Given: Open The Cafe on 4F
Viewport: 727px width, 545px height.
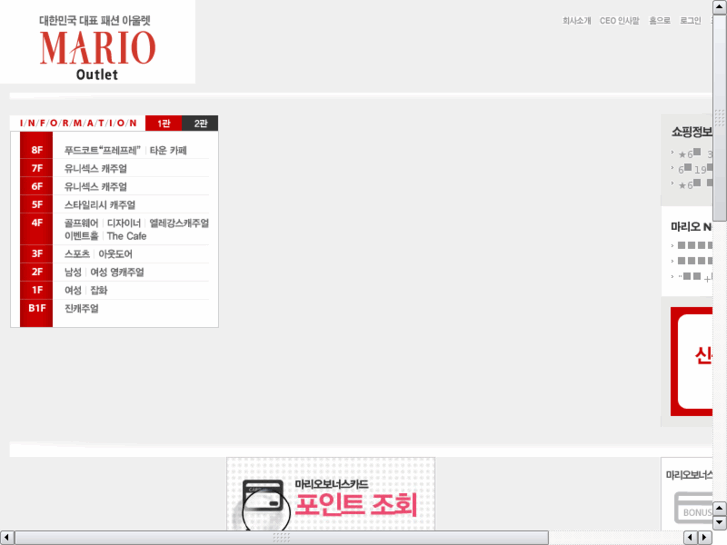Looking at the screenshot, I should (x=127, y=236).
